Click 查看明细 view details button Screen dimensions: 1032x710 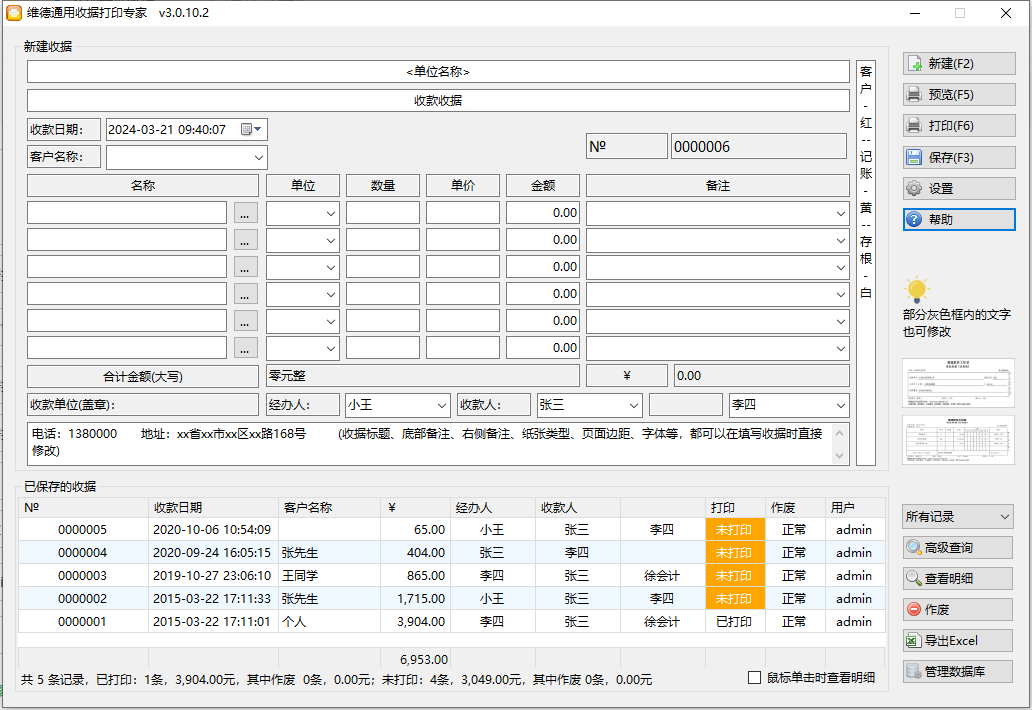click(957, 579)
